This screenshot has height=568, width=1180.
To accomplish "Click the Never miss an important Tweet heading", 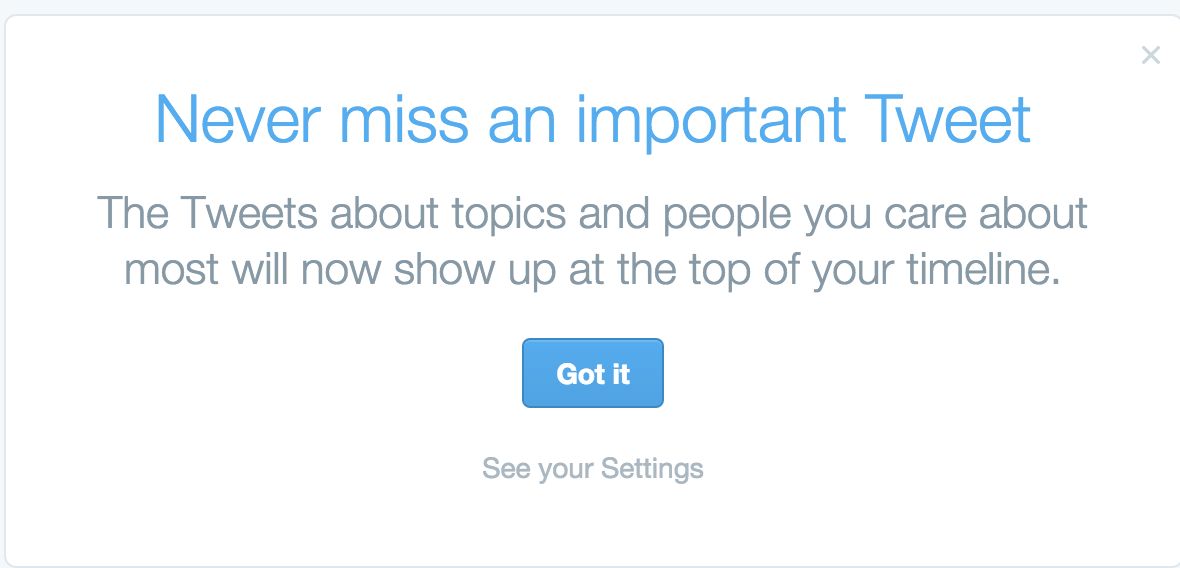I will tap(592, 120).
